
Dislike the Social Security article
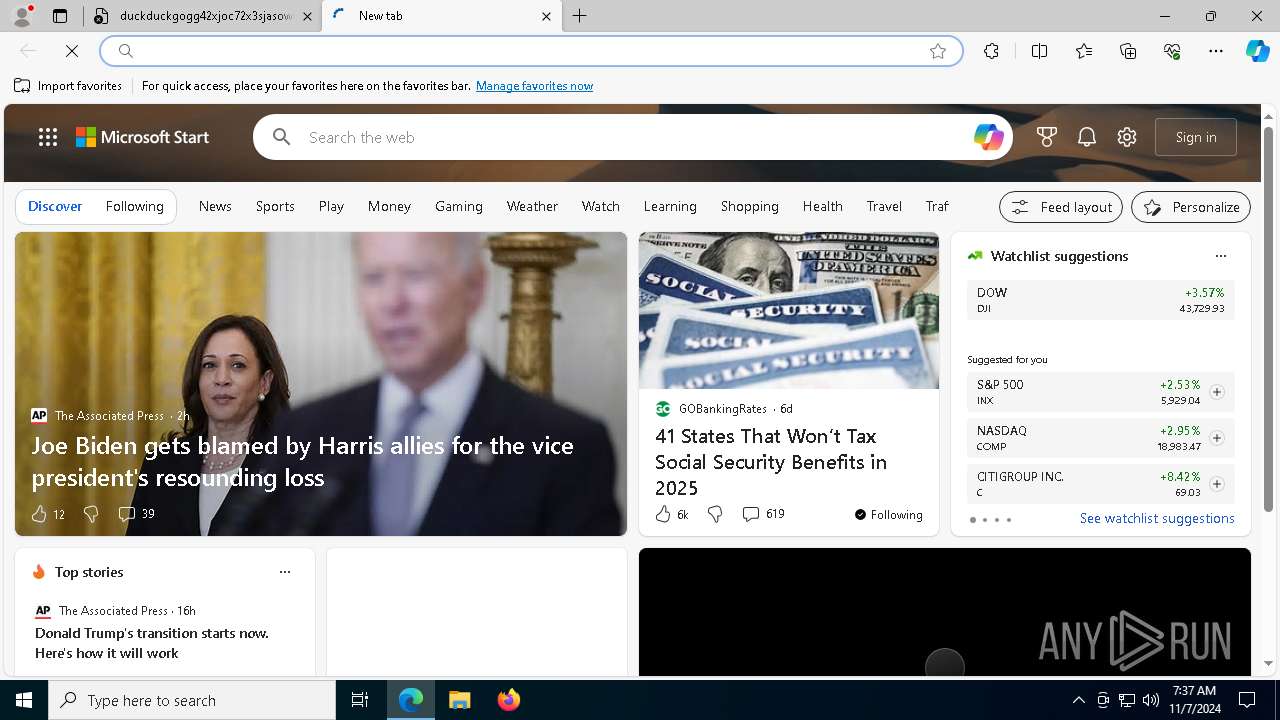[715, 514]
